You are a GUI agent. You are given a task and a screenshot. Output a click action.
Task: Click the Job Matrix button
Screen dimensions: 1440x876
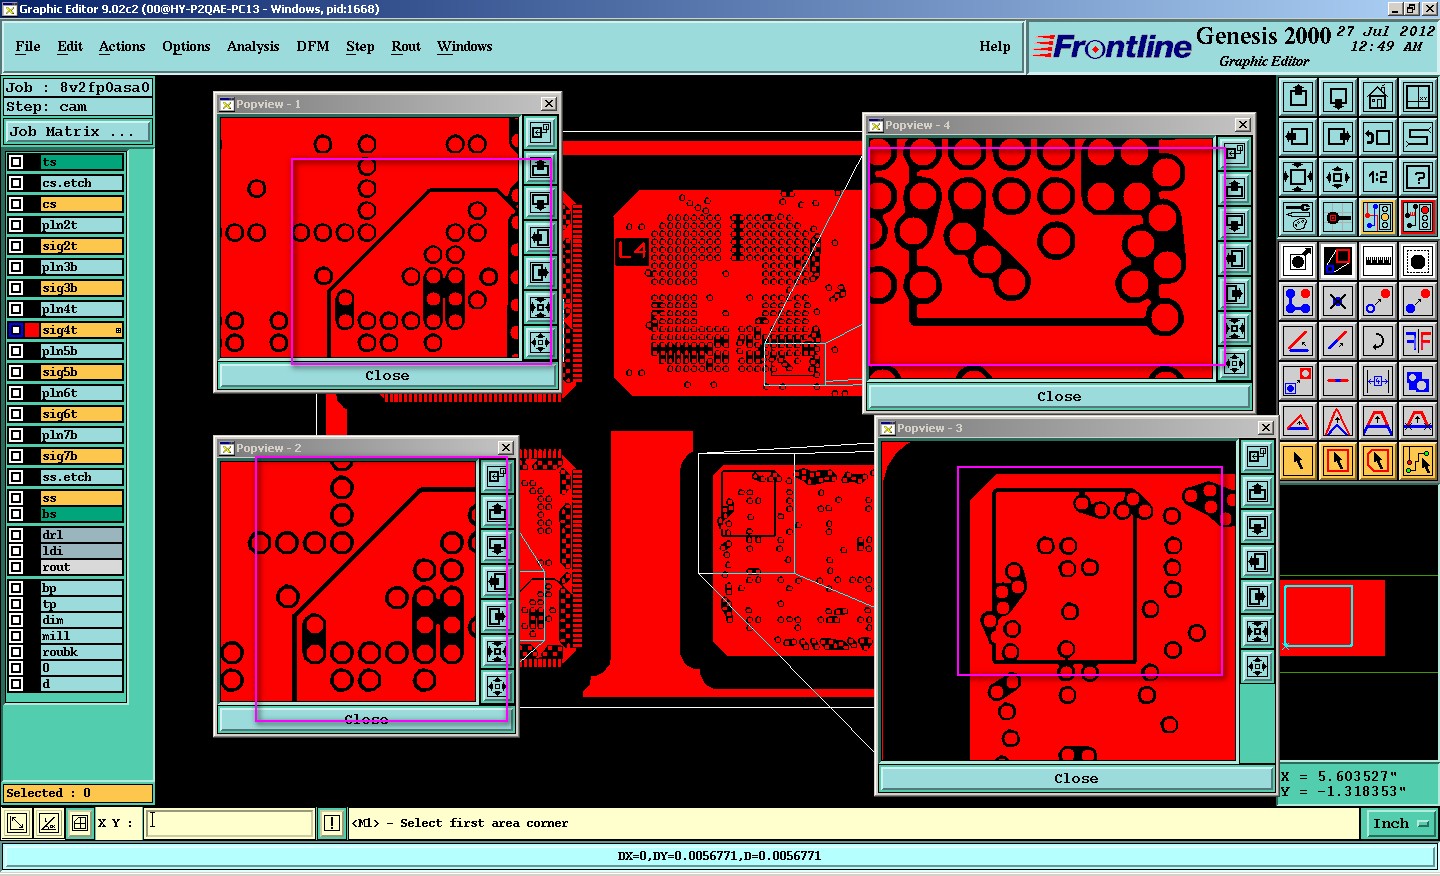[78, 131]
